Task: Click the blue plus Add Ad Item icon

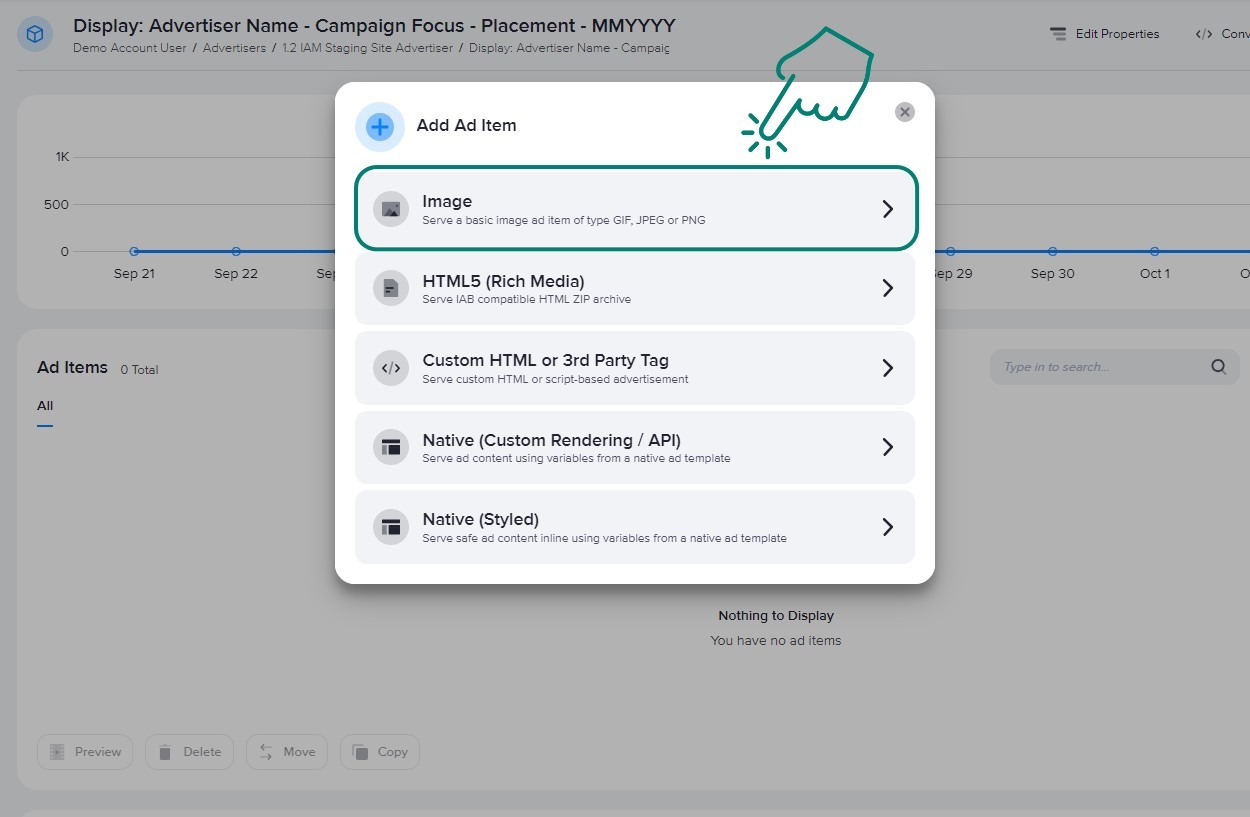Action: coord(380,127)
